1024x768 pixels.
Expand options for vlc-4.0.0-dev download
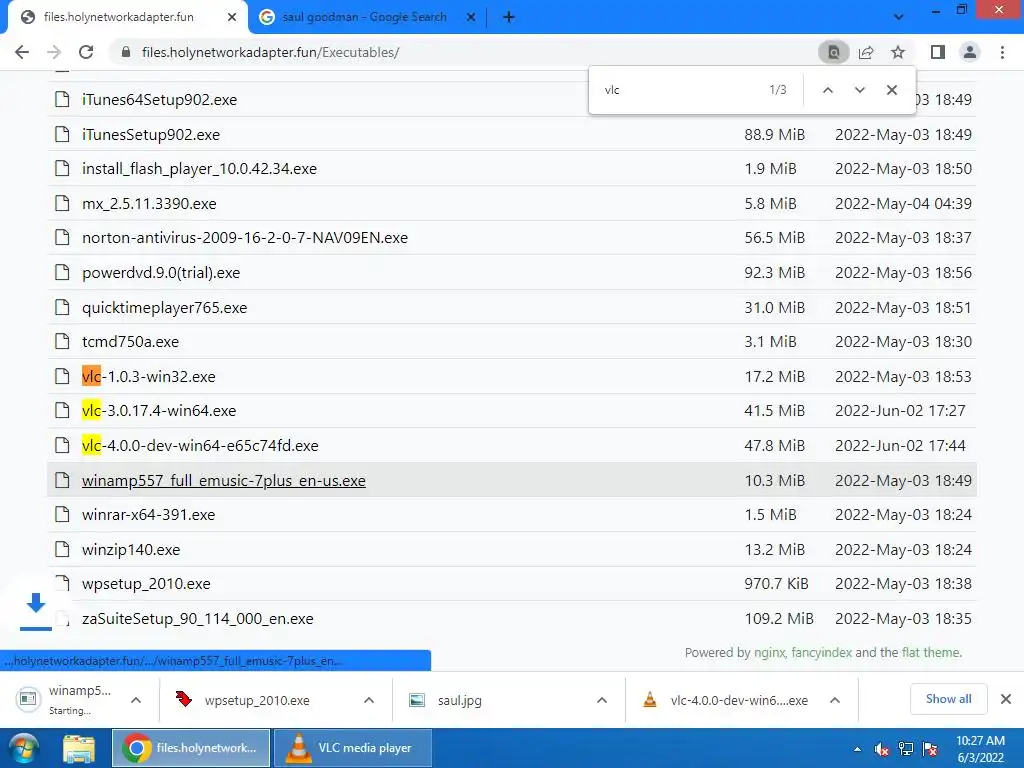(x=835, y=700)
